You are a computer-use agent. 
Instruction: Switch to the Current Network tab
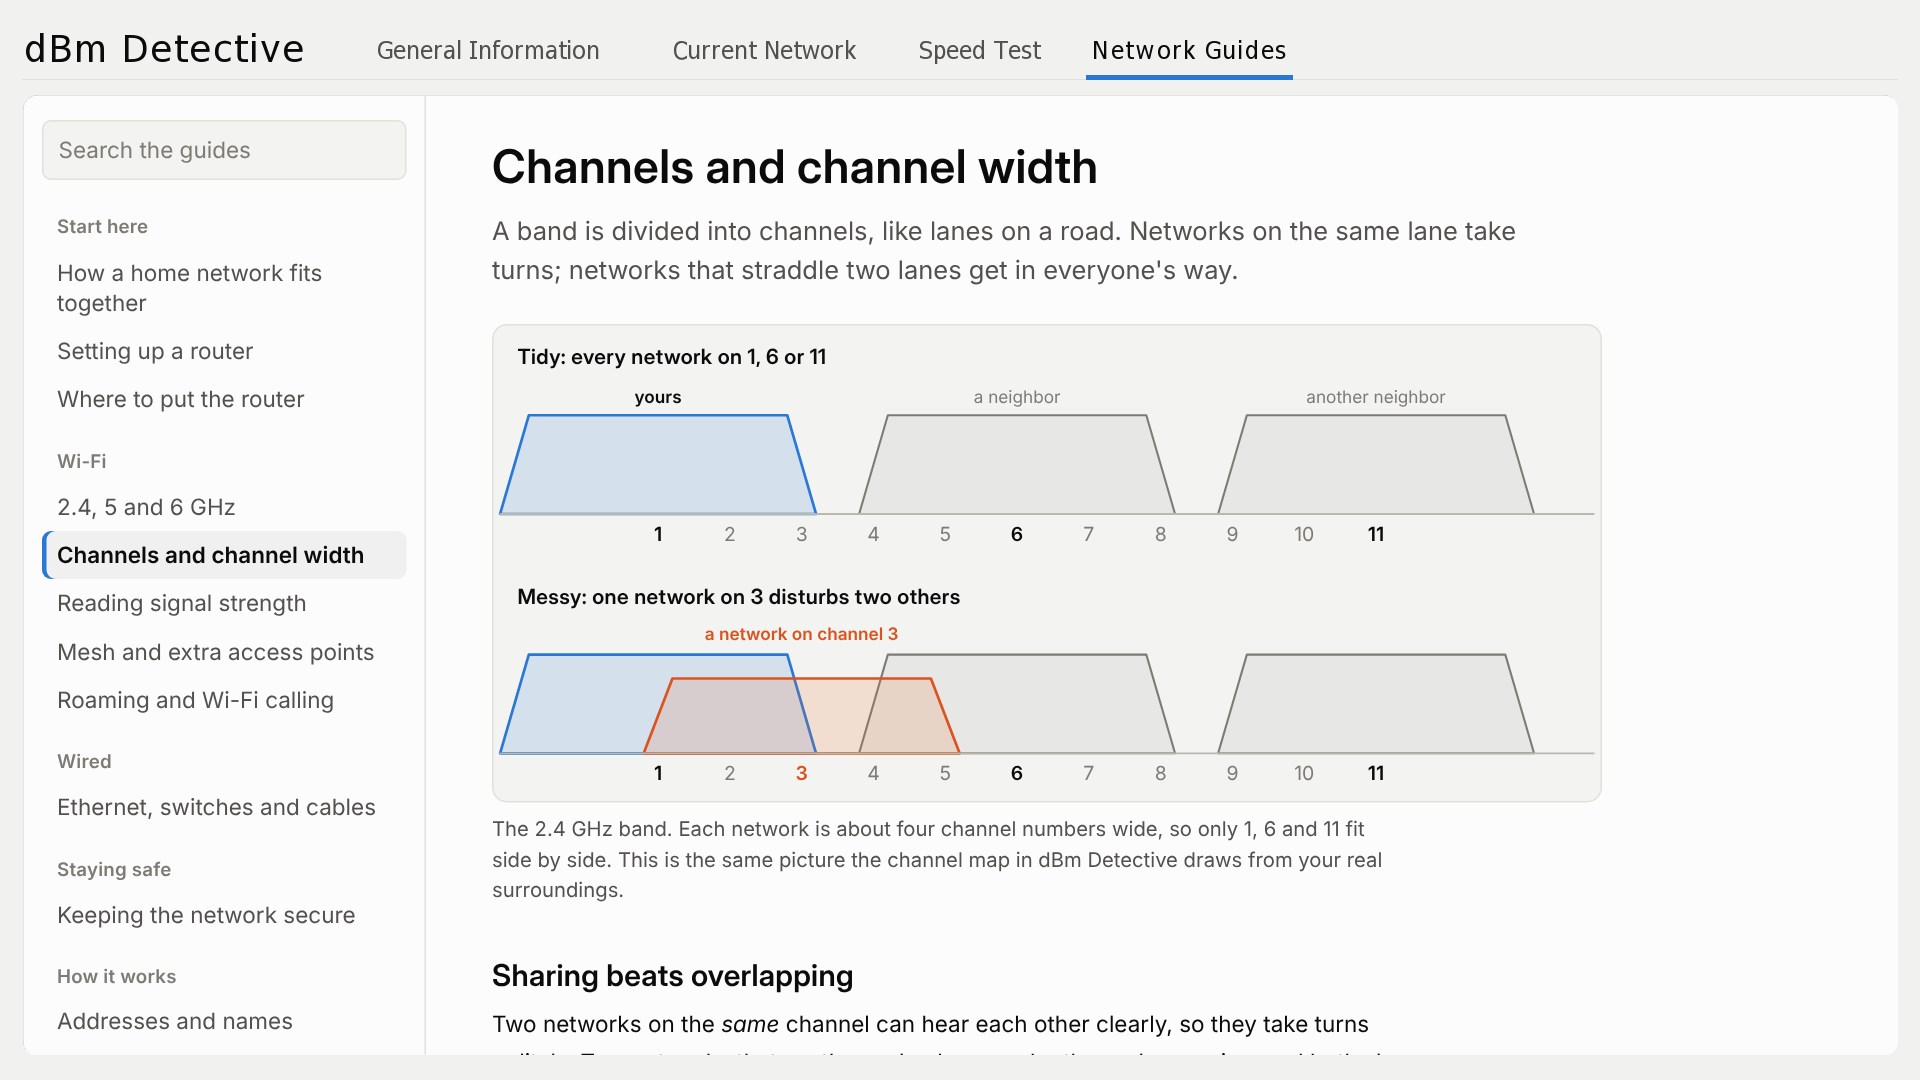764,50
